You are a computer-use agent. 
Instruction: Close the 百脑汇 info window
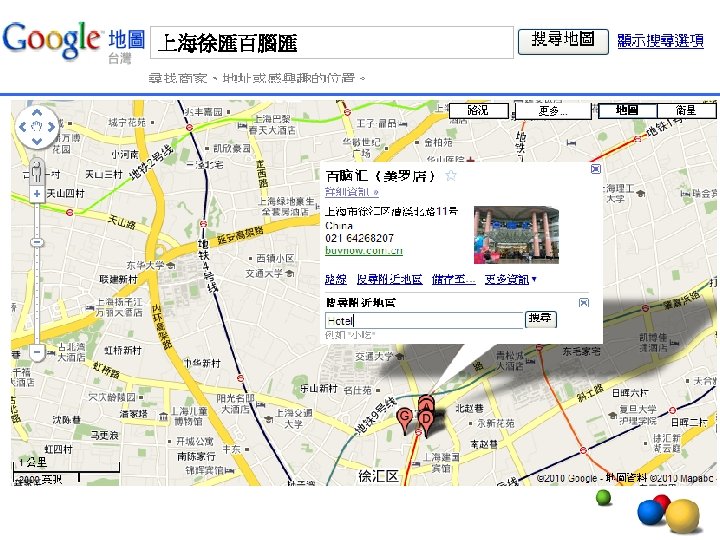click(x=596, y=169)
